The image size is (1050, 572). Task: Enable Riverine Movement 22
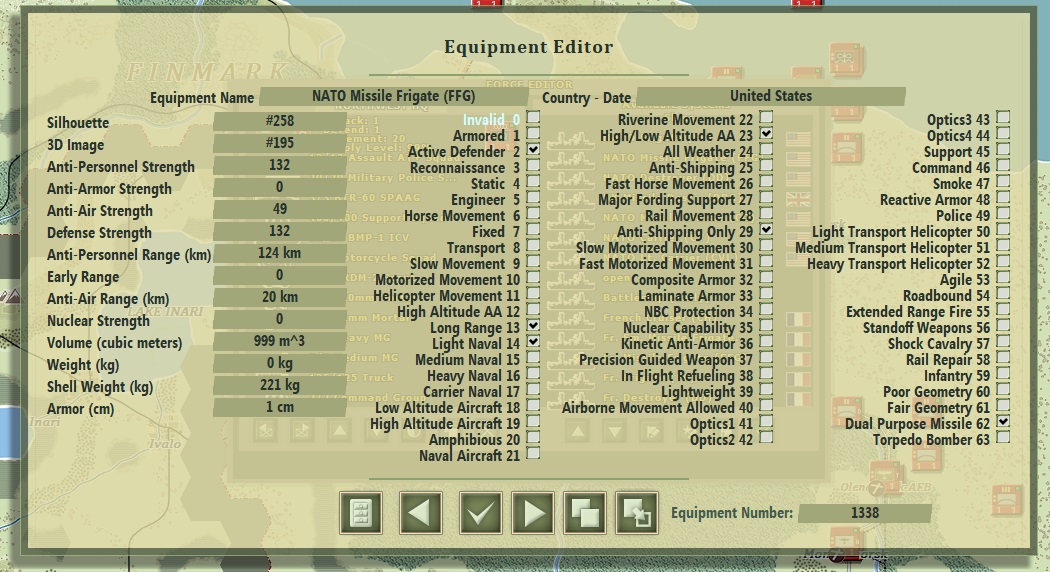(x=766, y=117)
